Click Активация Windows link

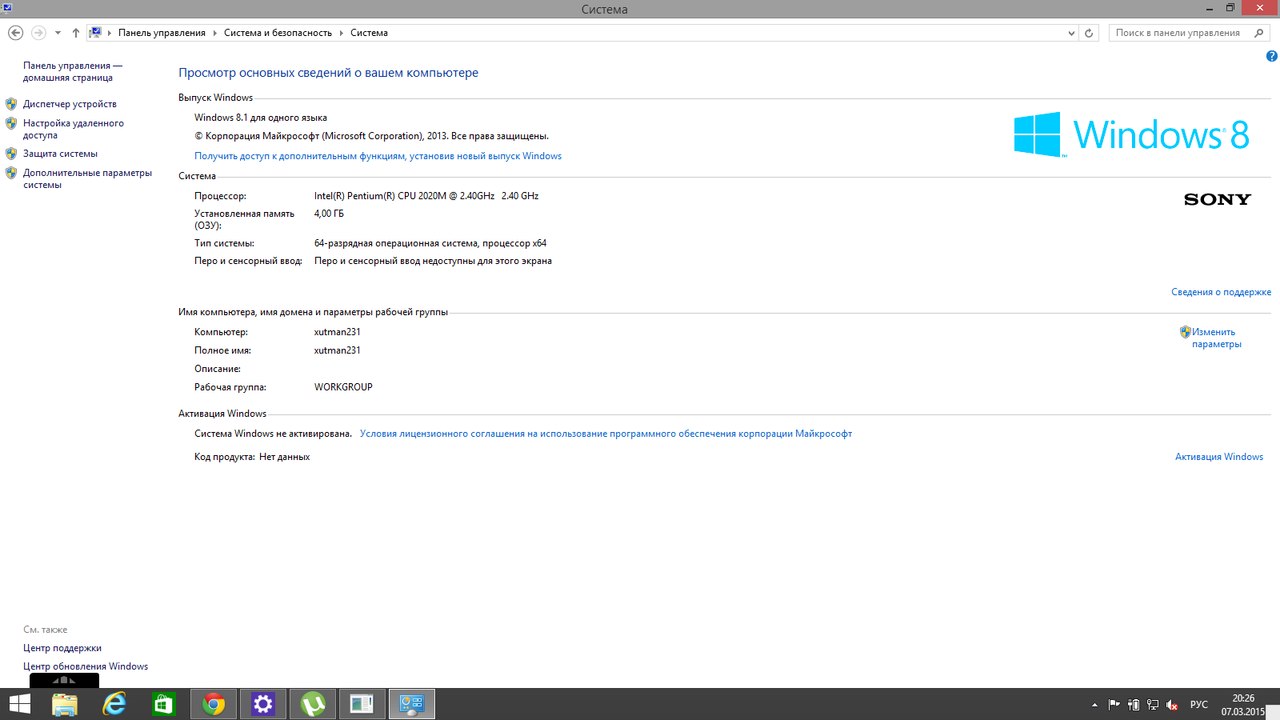click(x=1219, y=457)
